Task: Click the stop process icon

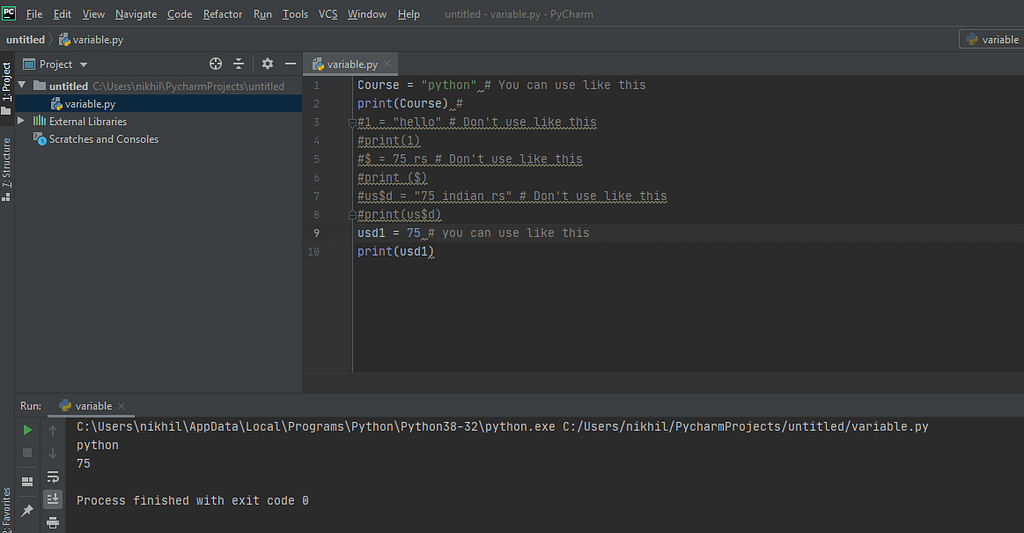Action: pos(27,453)
